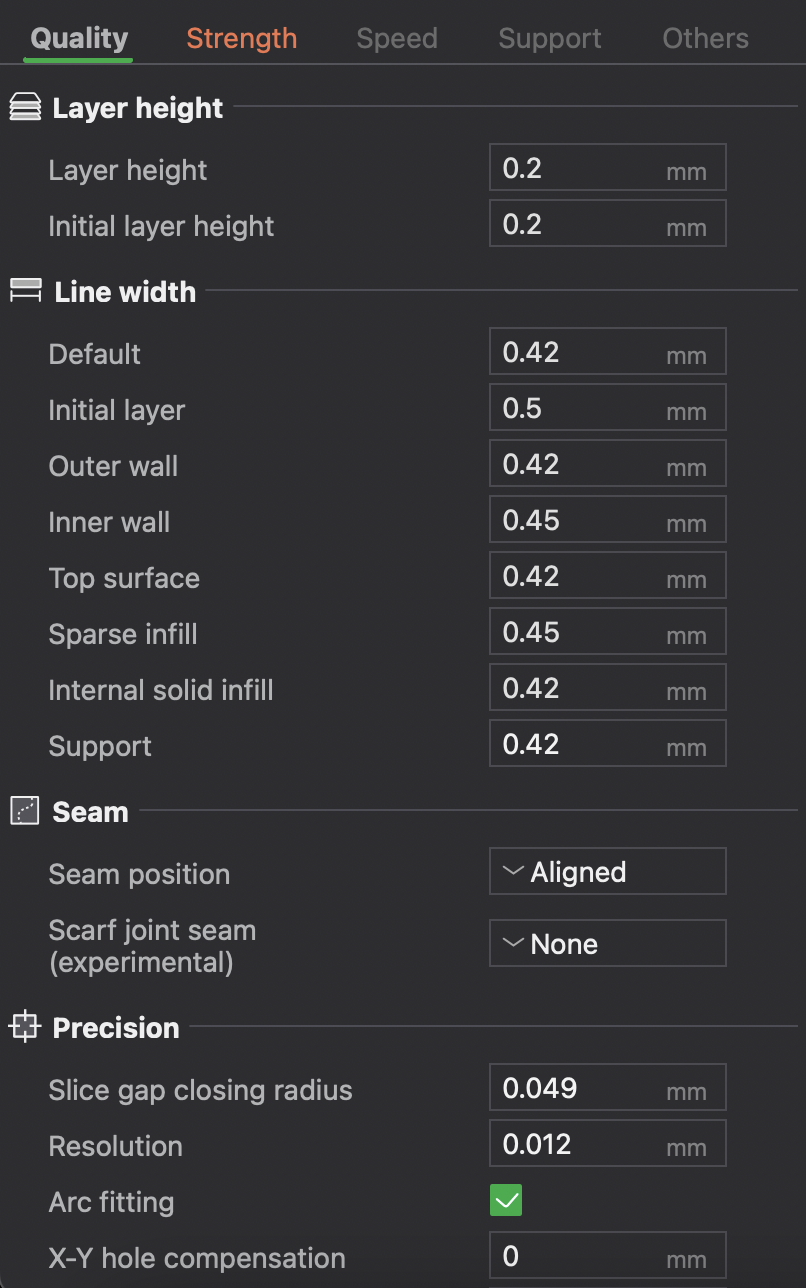The height and width of the screenshot is (1288, 806).
Task: Click the Seam section icon
Action: click(25, 811)
